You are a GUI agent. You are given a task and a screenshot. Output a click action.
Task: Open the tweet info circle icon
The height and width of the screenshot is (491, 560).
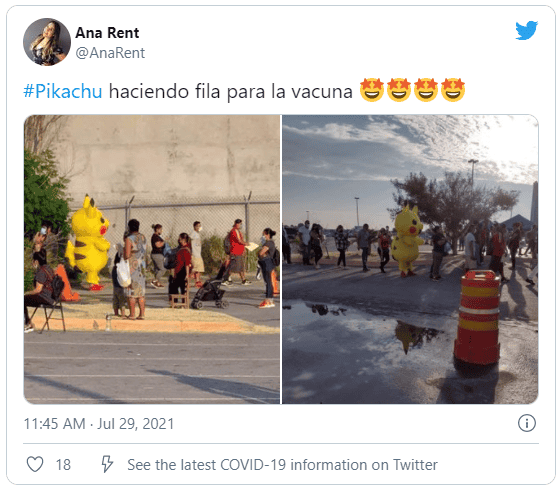527,423
